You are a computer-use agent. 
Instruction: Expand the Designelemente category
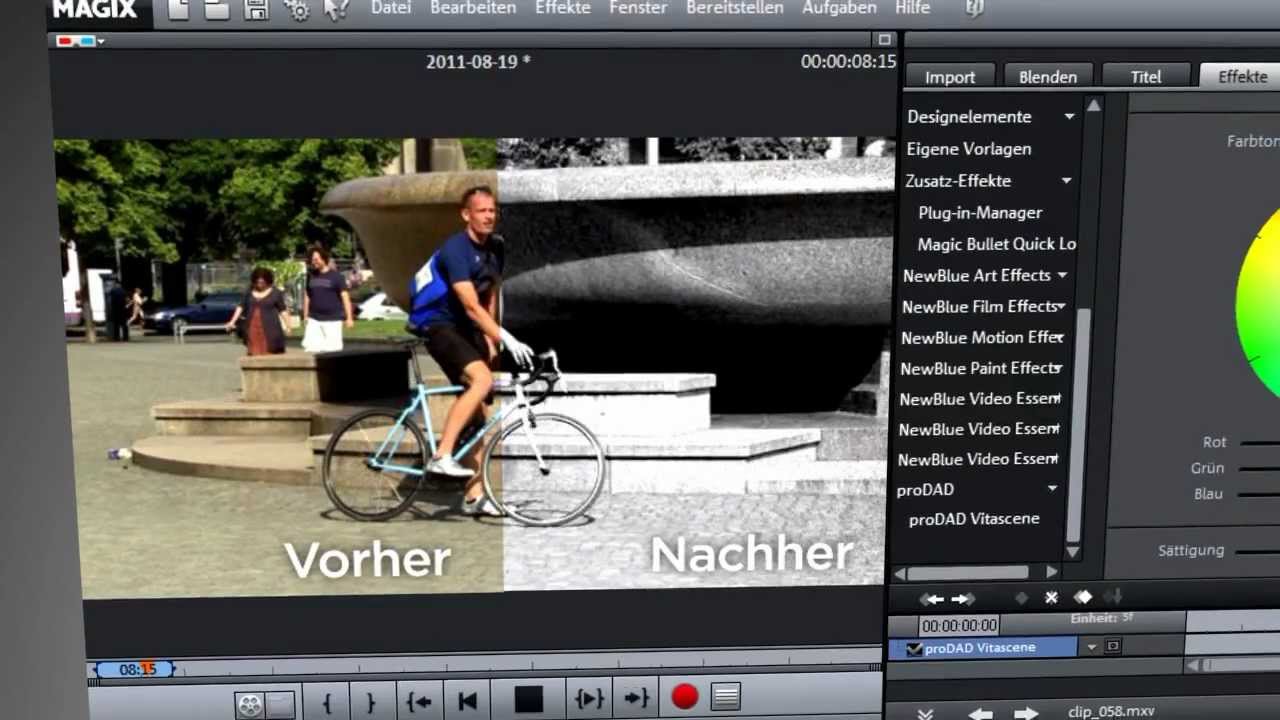[x=1069, y=117]
